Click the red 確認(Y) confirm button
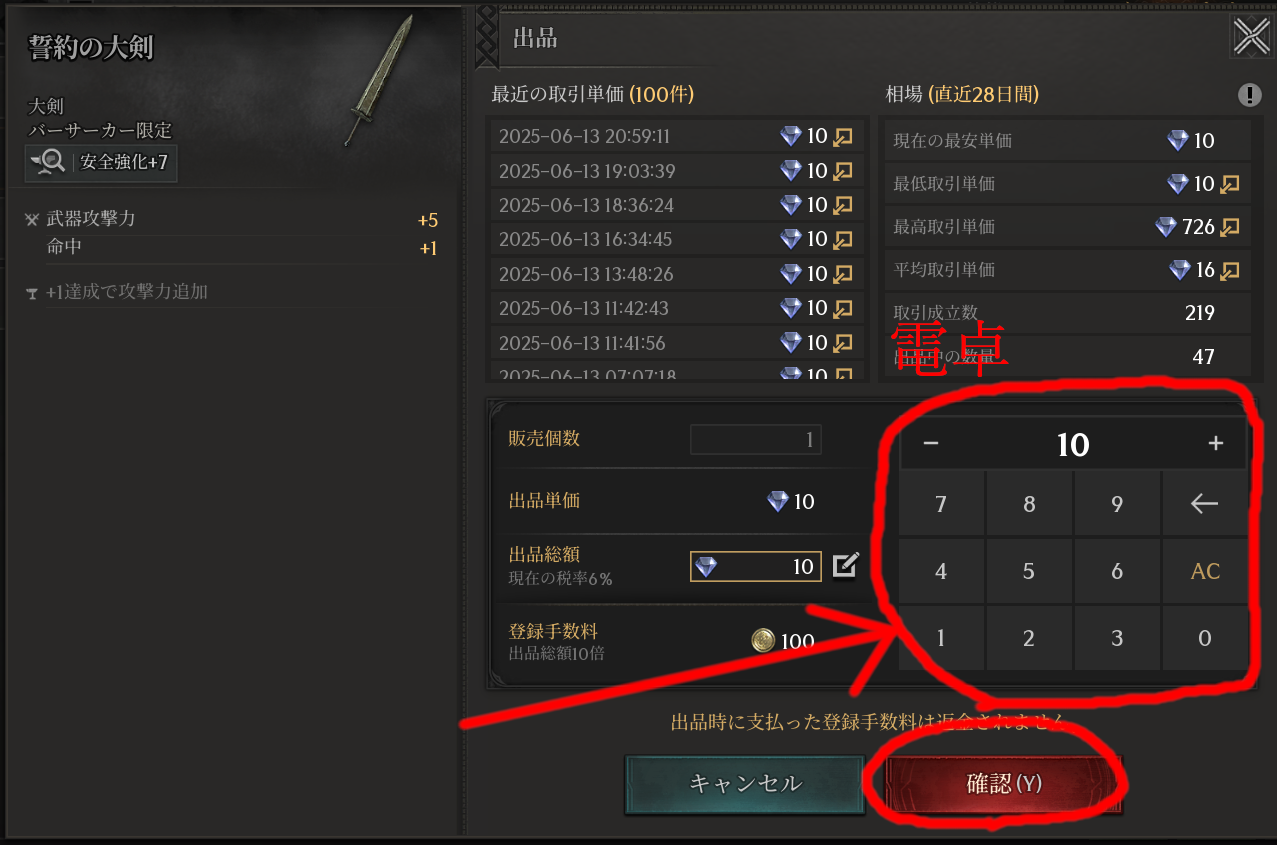 (x=1004, y=784)
